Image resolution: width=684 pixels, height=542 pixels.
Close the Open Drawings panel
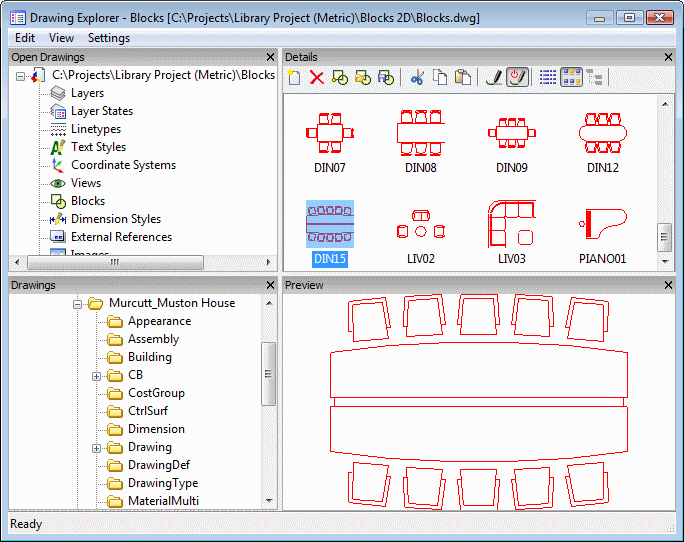(270, 57)
